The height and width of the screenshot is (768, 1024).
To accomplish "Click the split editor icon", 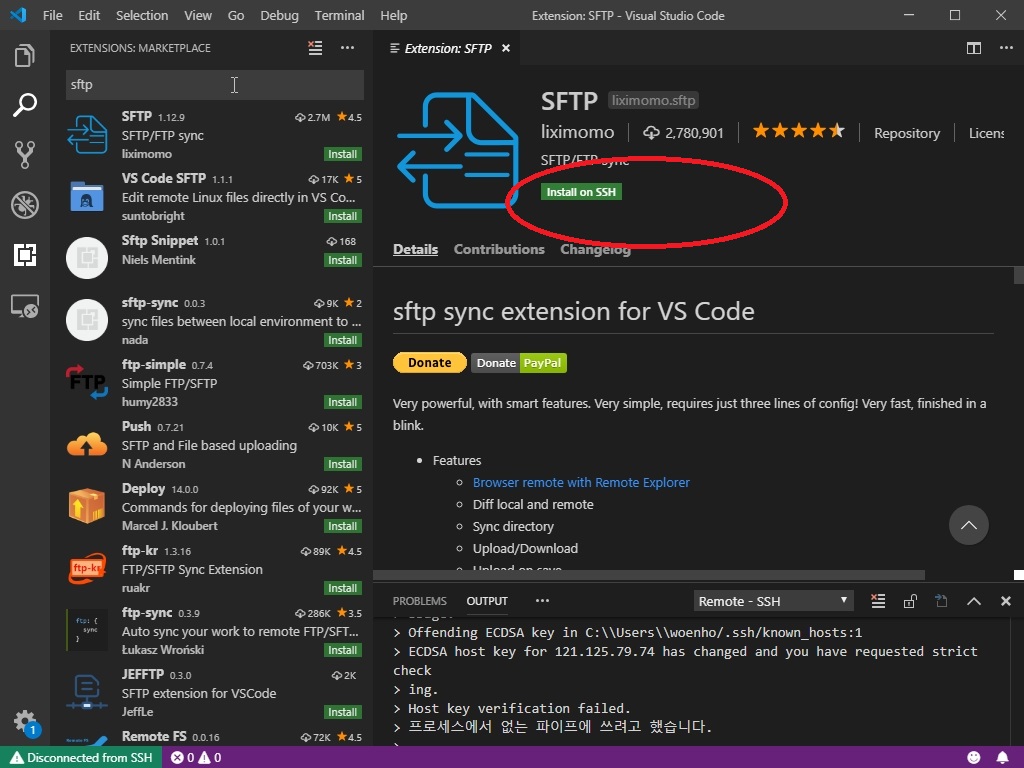I will (x=974, y=48).
